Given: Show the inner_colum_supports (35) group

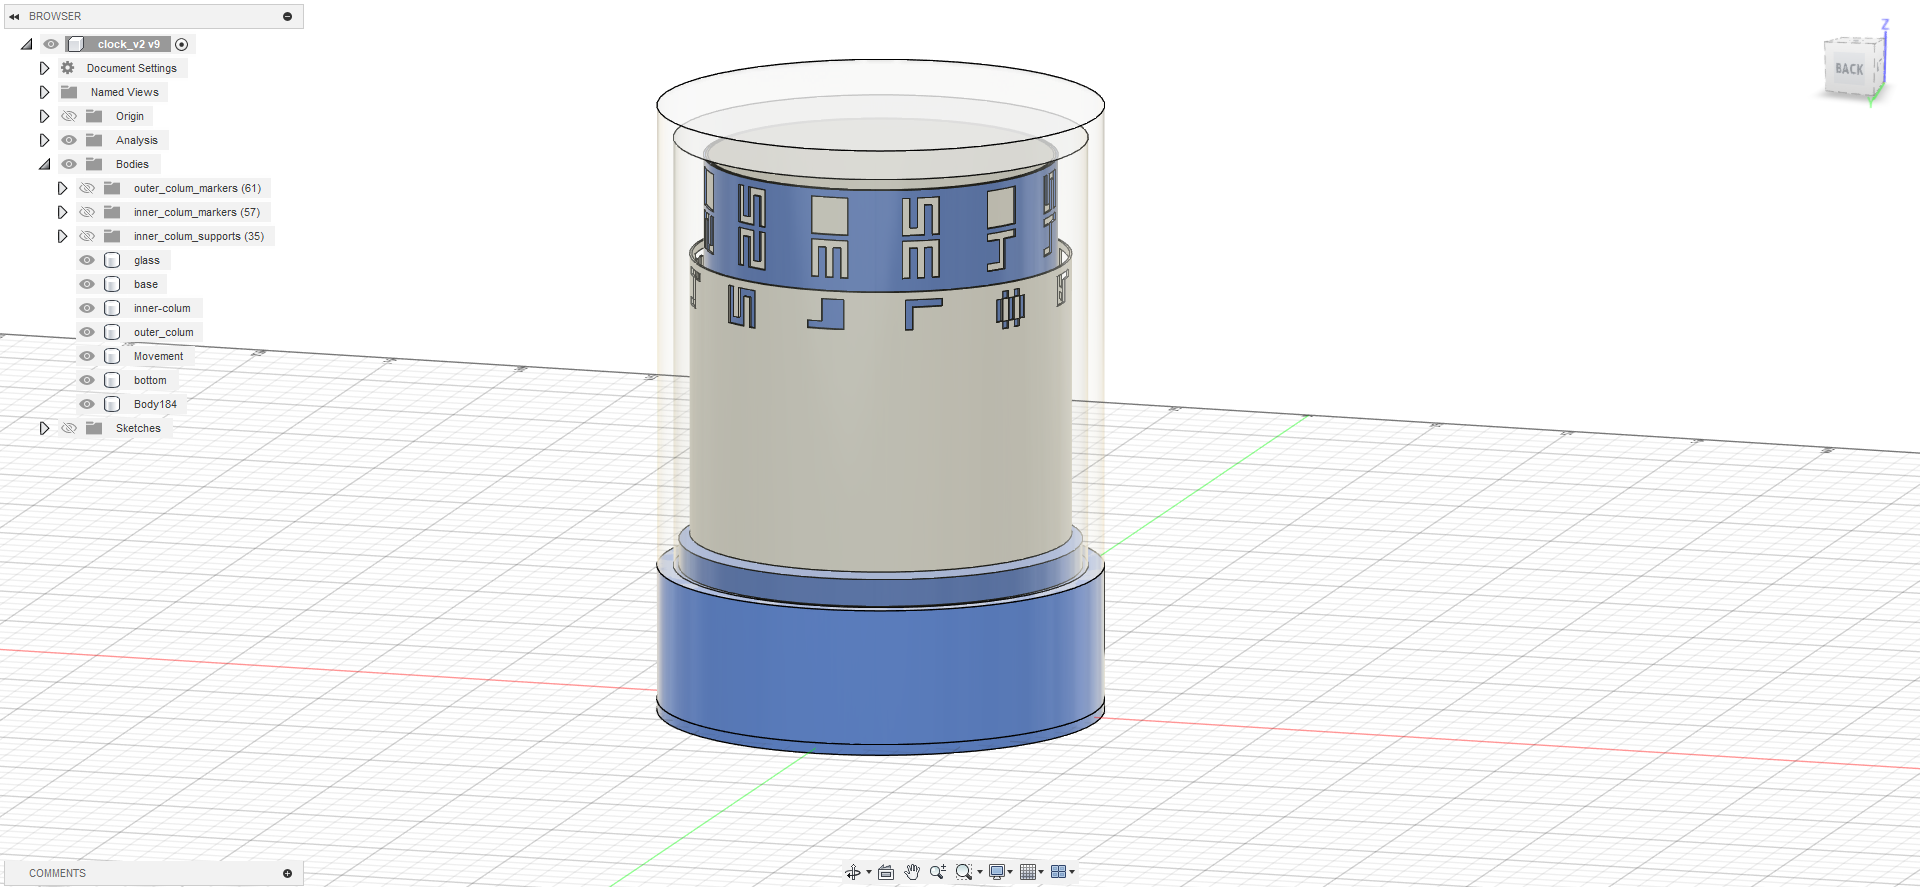Looking at the screenshot, I should tap(87, 236).
